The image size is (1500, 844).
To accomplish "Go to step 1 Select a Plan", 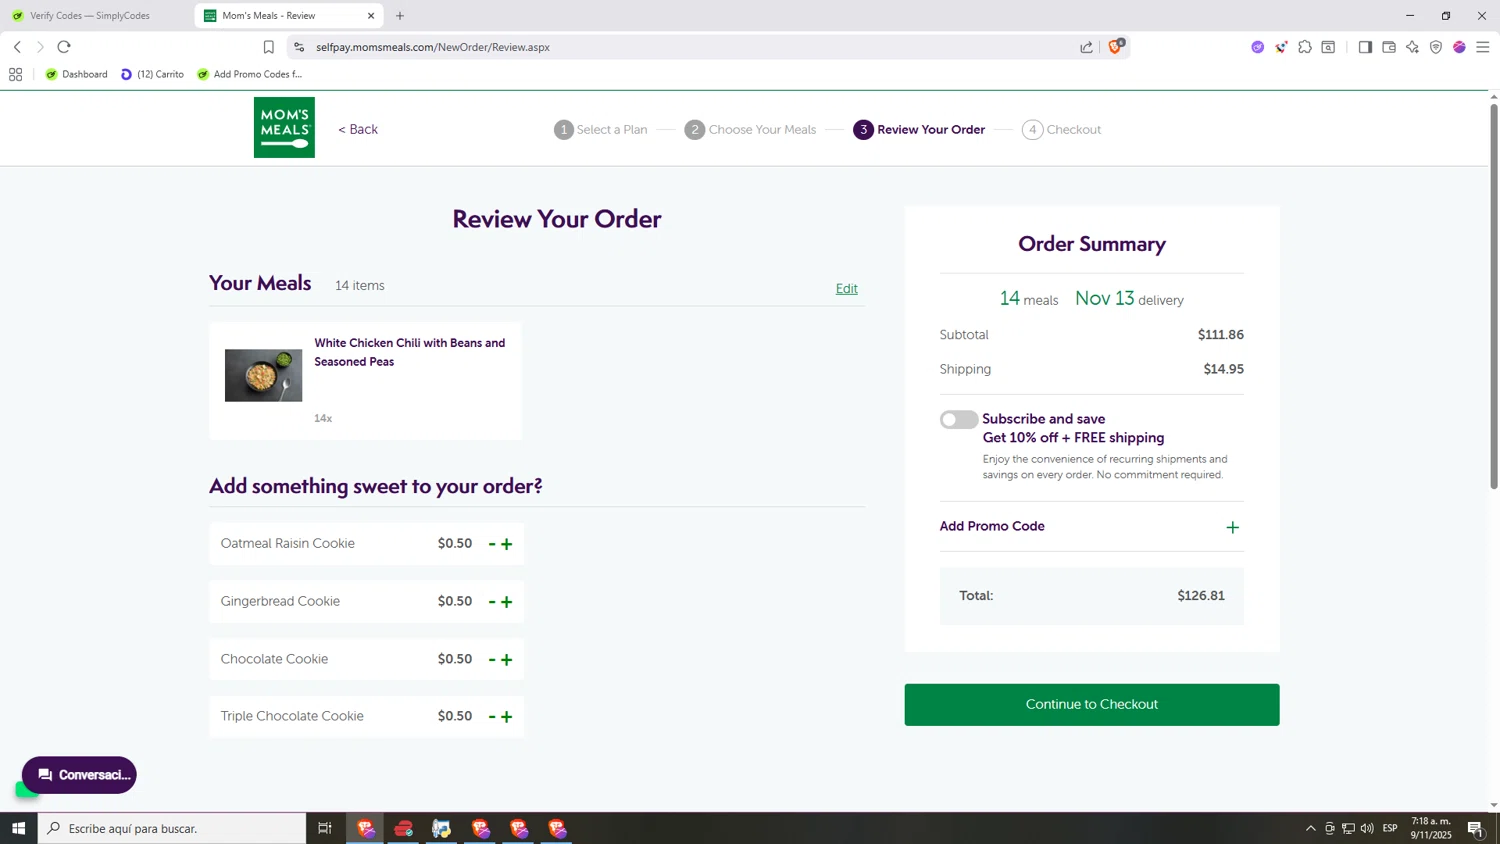I will tap(601, 130).
